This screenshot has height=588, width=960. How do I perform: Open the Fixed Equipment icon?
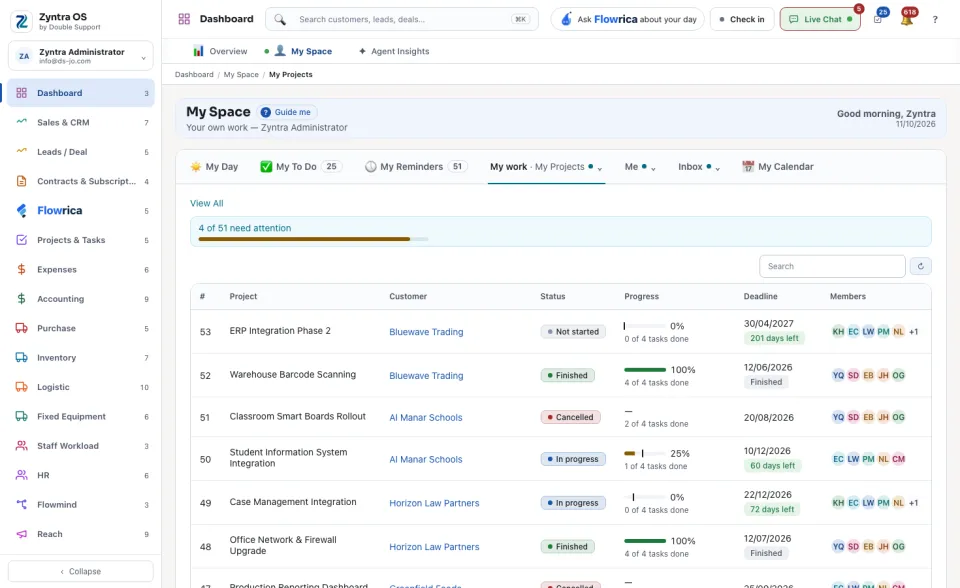(21, 416)
